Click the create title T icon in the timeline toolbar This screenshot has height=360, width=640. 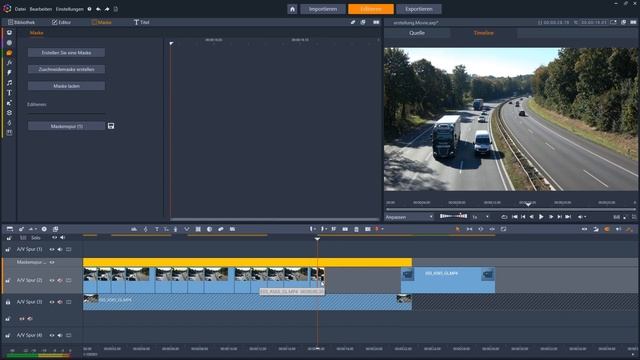click(157, 229)
